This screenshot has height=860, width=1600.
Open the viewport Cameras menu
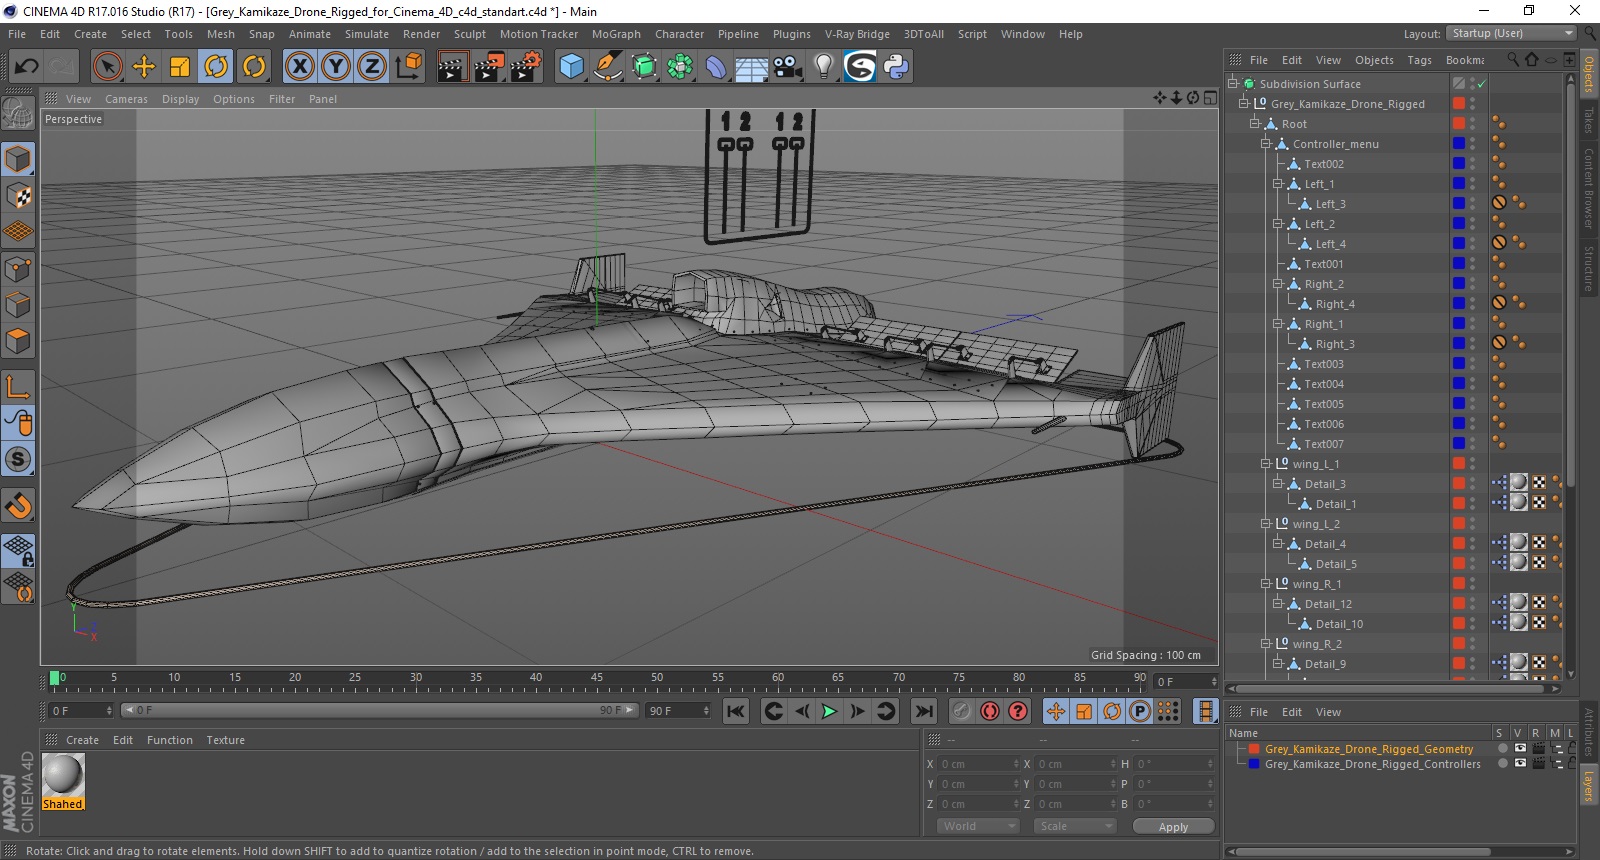pyautogui.click(x=126, y=99)
